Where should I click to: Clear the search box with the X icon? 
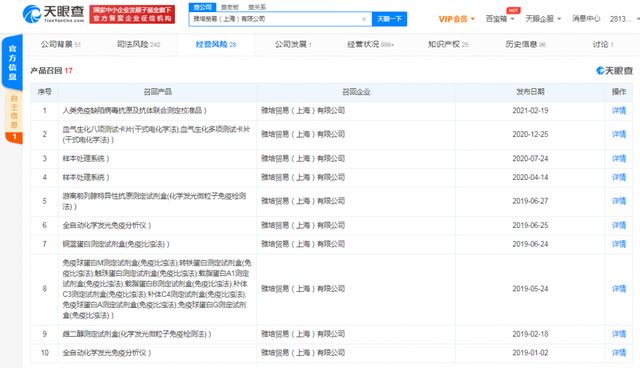[x=364, y=19]
